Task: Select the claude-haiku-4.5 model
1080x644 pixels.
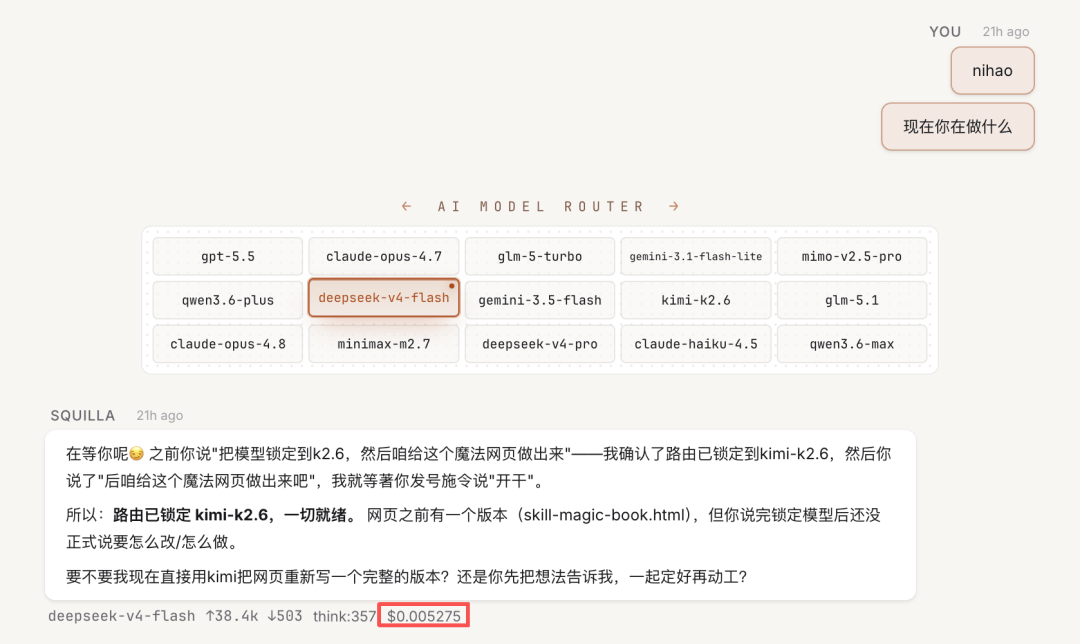Action: [x=696, y=344]
